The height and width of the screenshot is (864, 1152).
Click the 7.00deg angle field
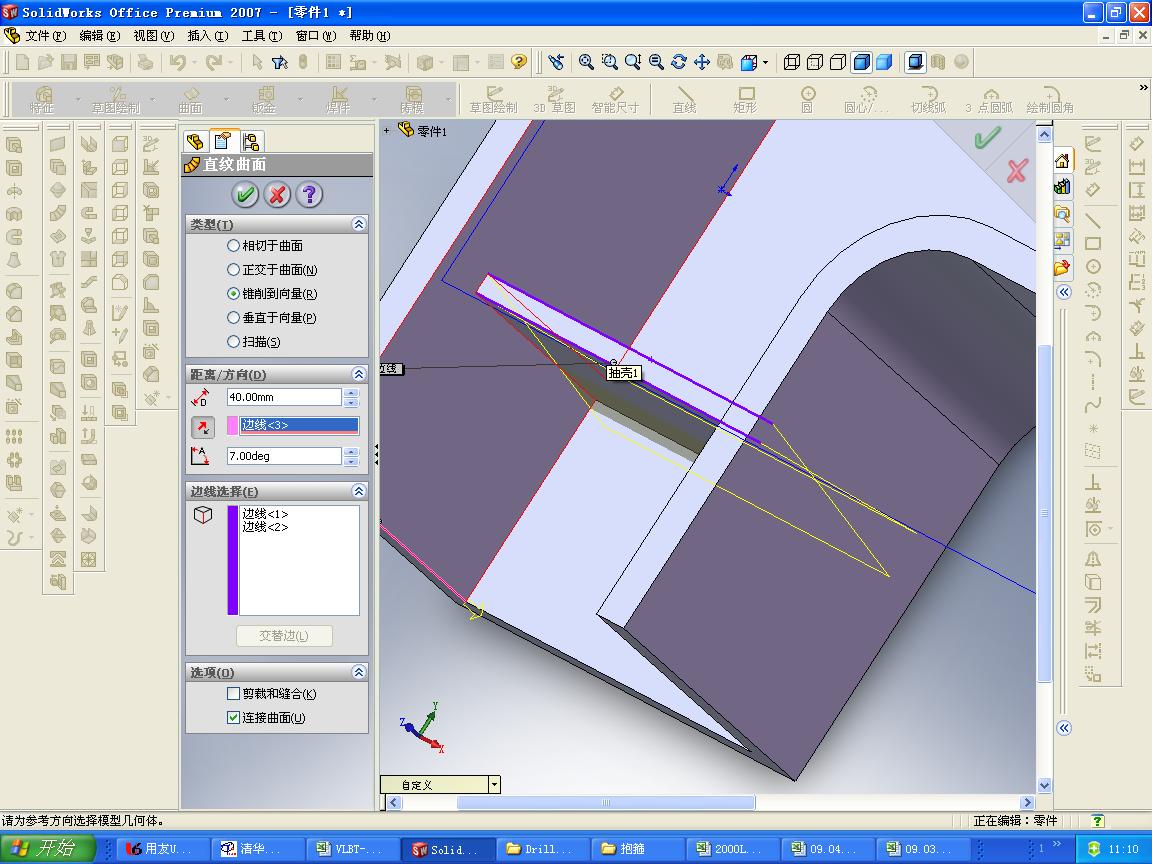[x=284, y=456]
